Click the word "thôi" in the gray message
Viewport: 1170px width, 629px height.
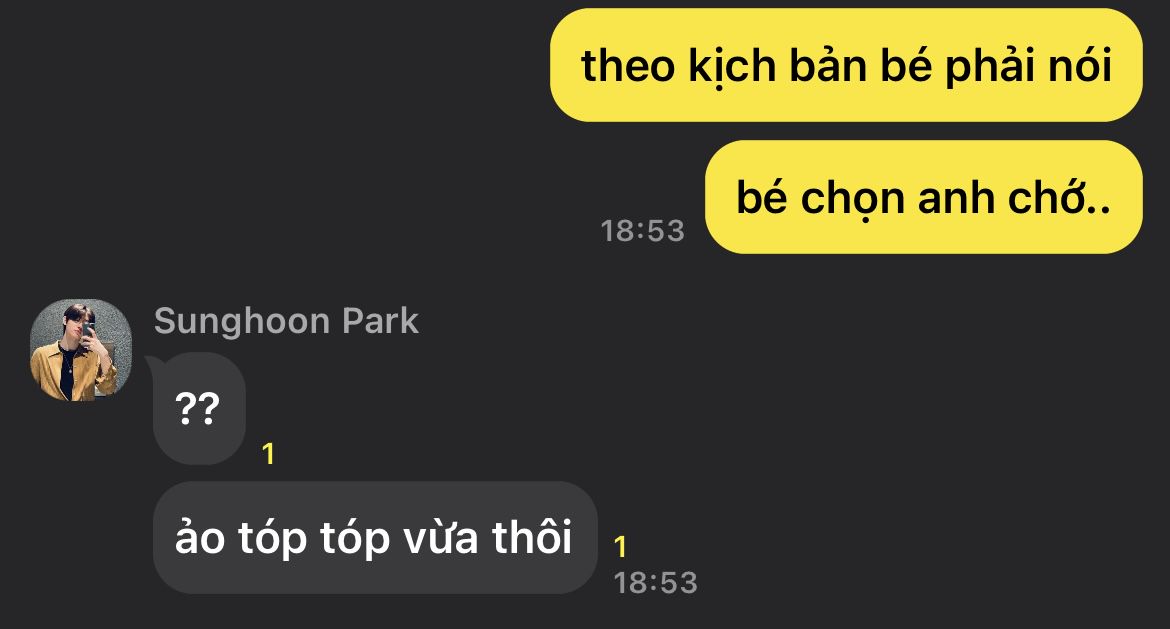coord(531,537)
